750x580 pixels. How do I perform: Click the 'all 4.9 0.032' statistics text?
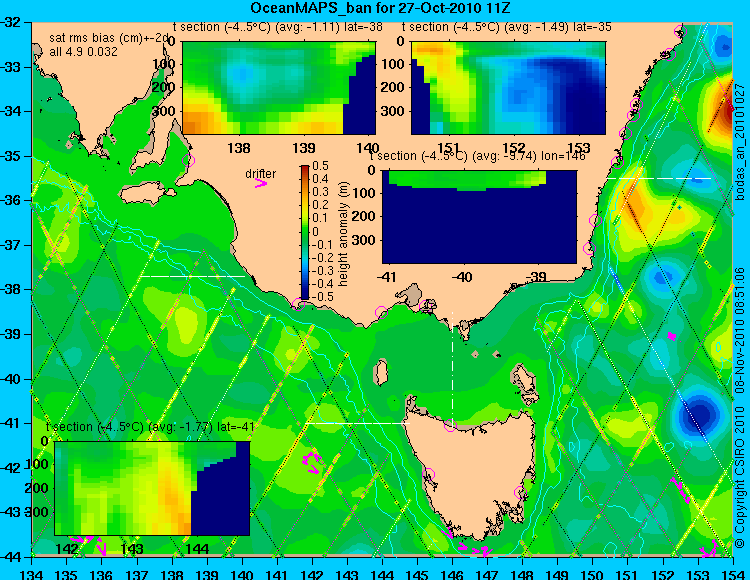point(83,52)
